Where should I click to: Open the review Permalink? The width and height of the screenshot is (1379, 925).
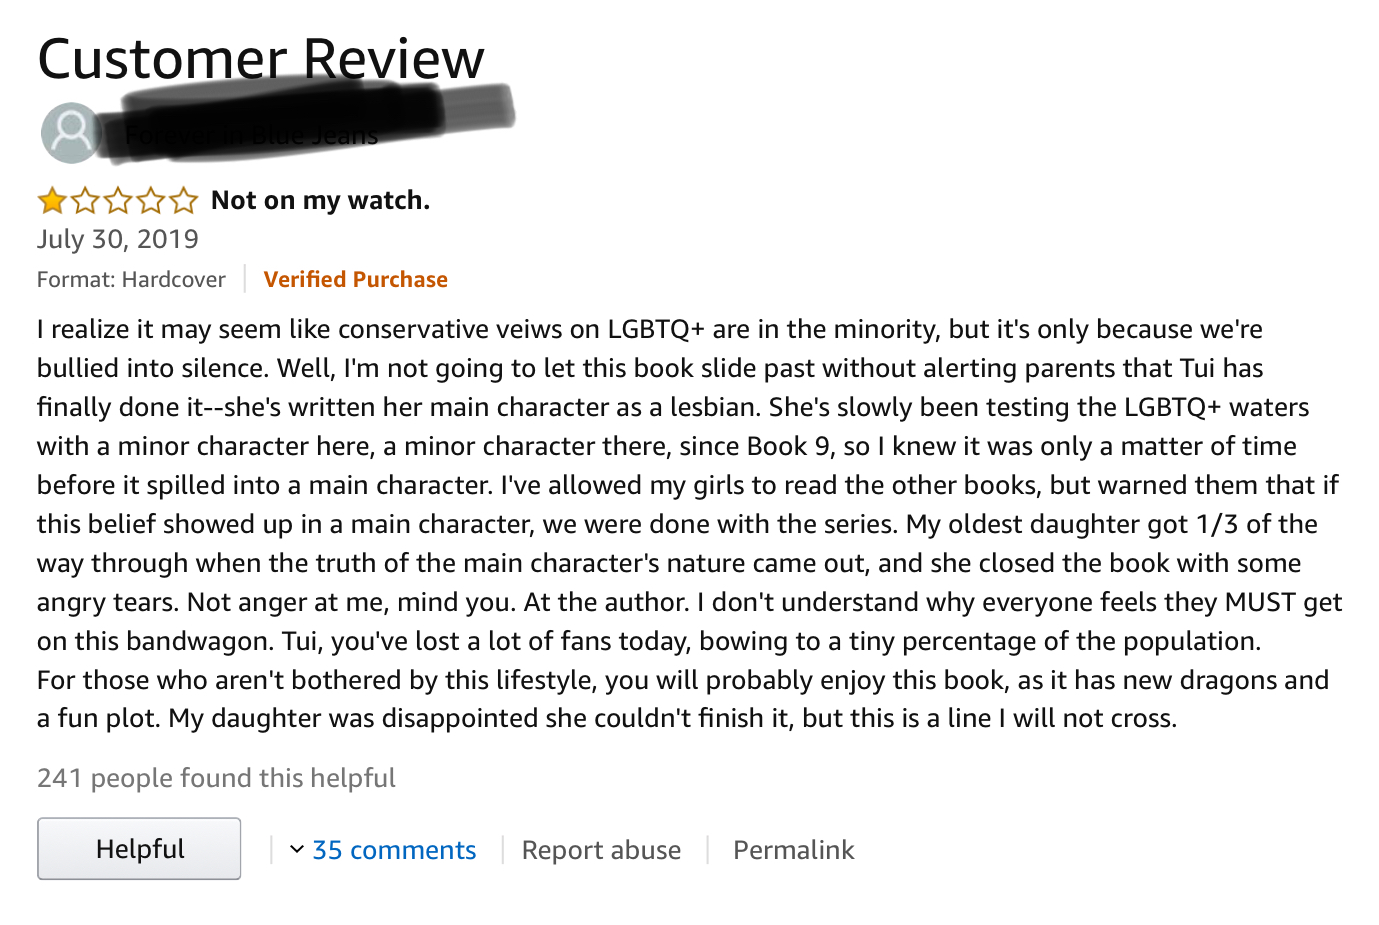click(x=793, y=850)
